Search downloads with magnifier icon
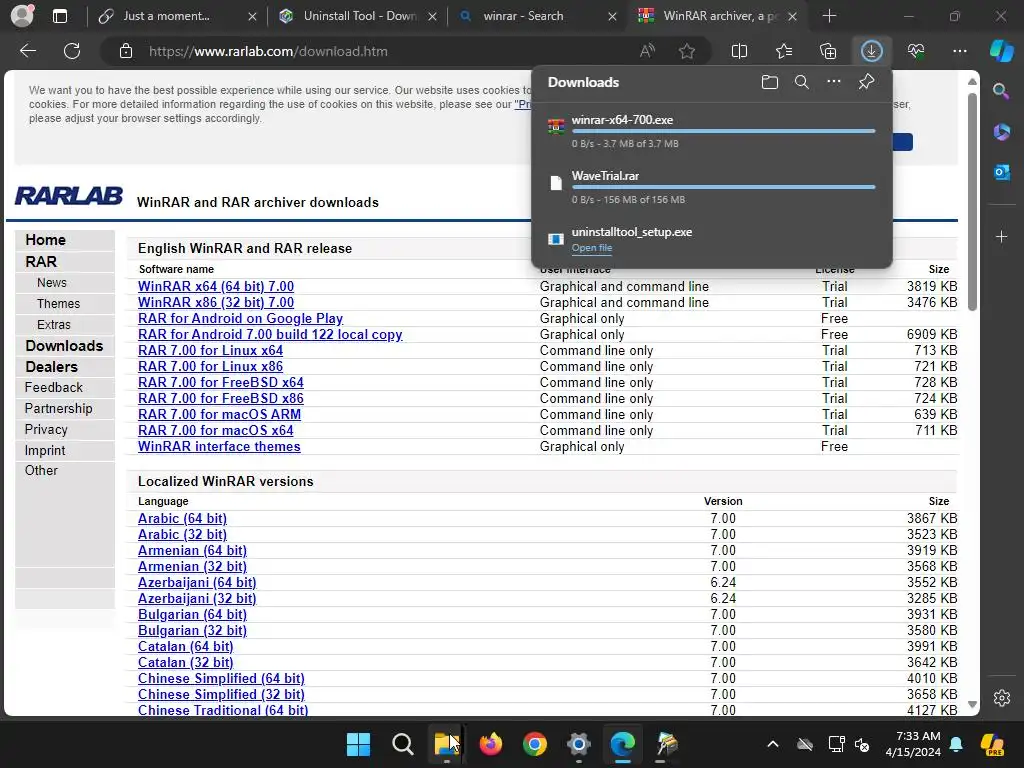The image size is (1024, 768). [x=802, y=82]
